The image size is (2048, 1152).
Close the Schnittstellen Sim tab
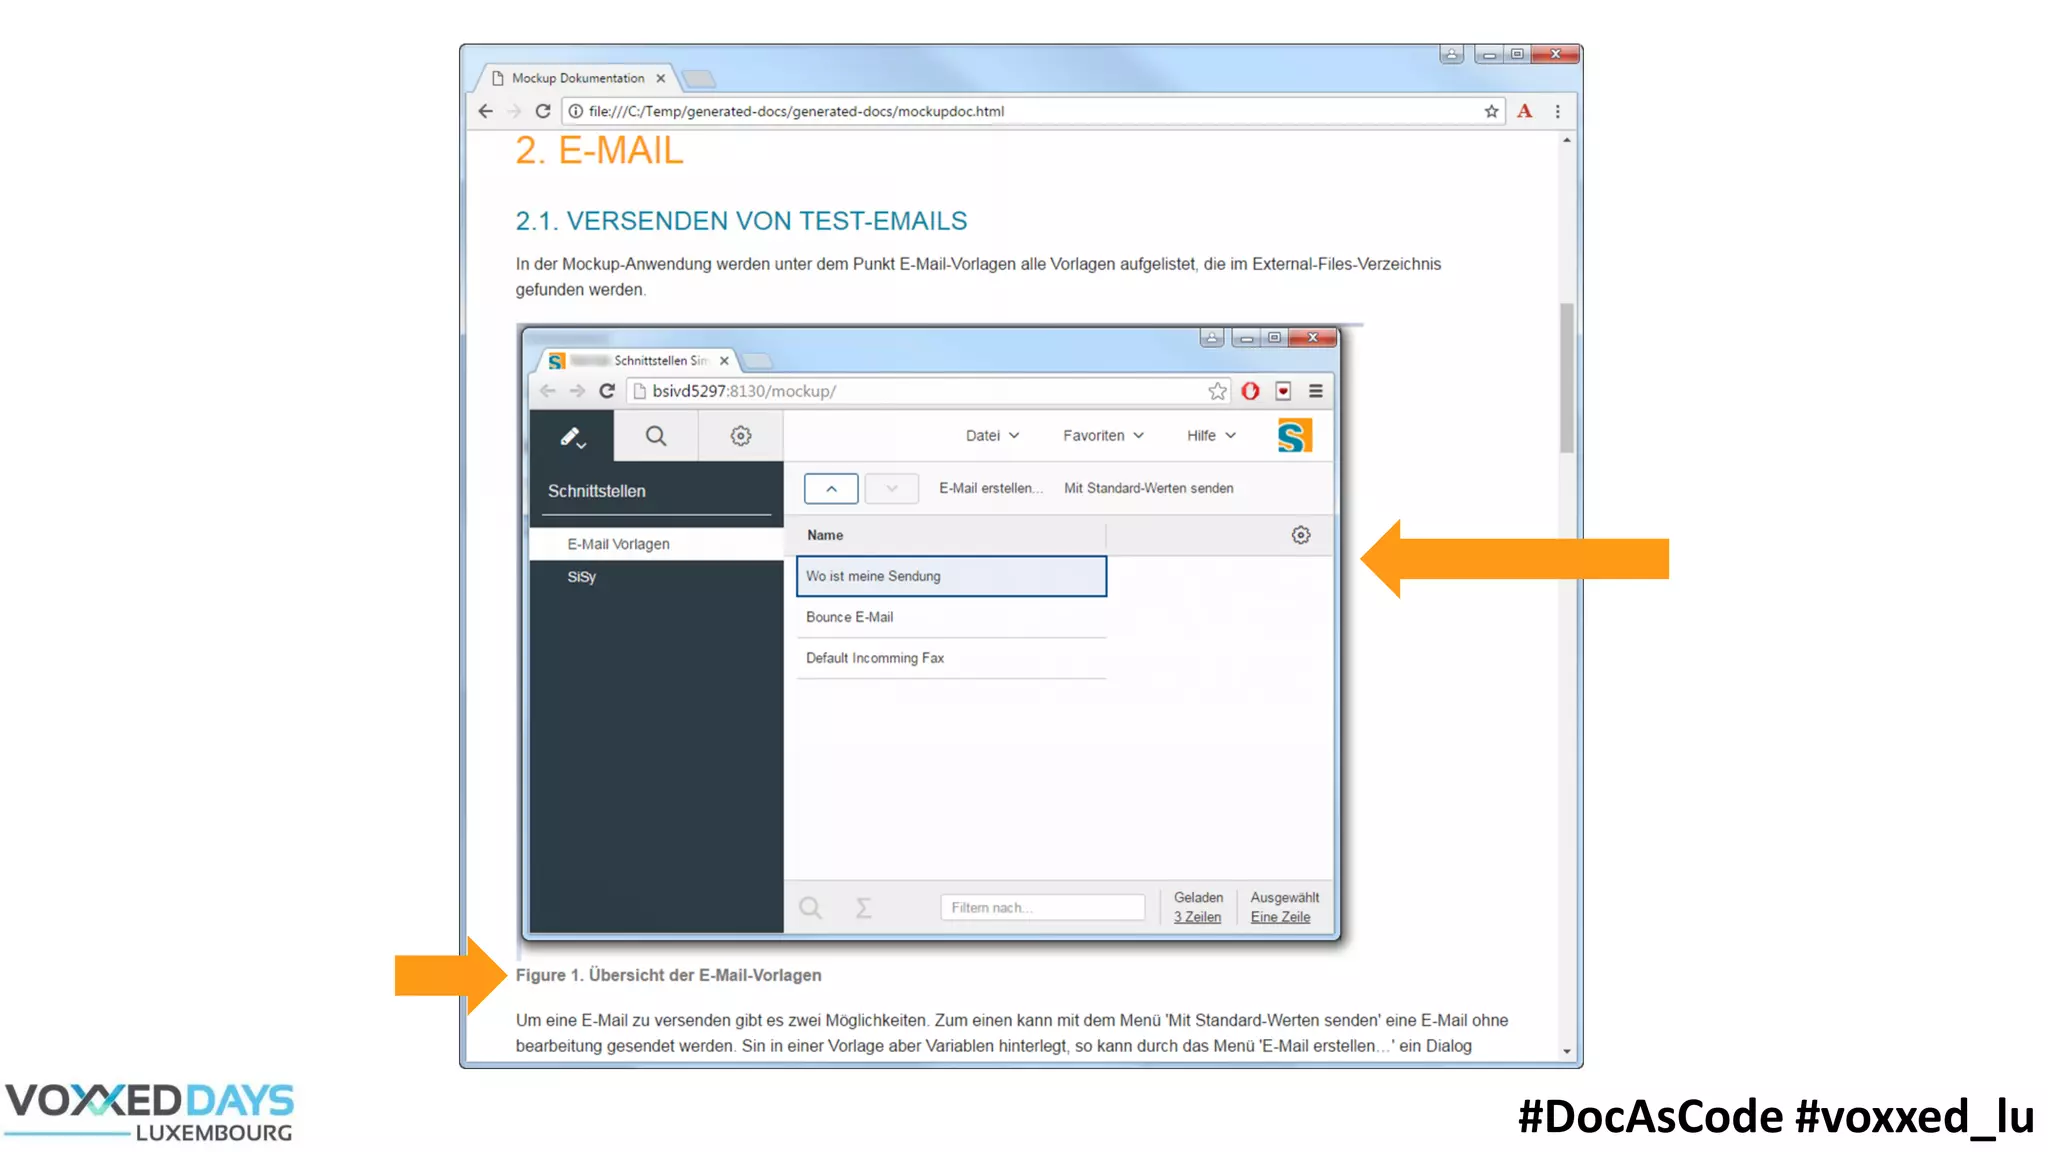724,361
